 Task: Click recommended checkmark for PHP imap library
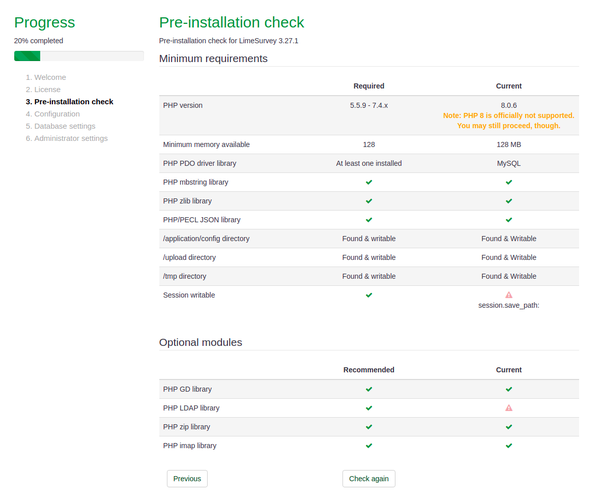369,446
